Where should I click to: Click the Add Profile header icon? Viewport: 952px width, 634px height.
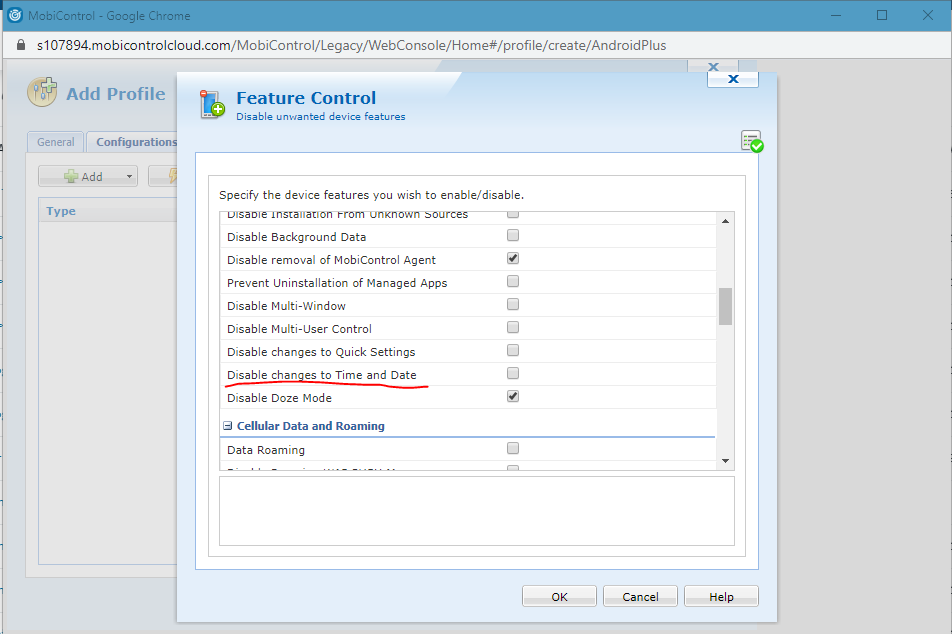tap(42, 93)
